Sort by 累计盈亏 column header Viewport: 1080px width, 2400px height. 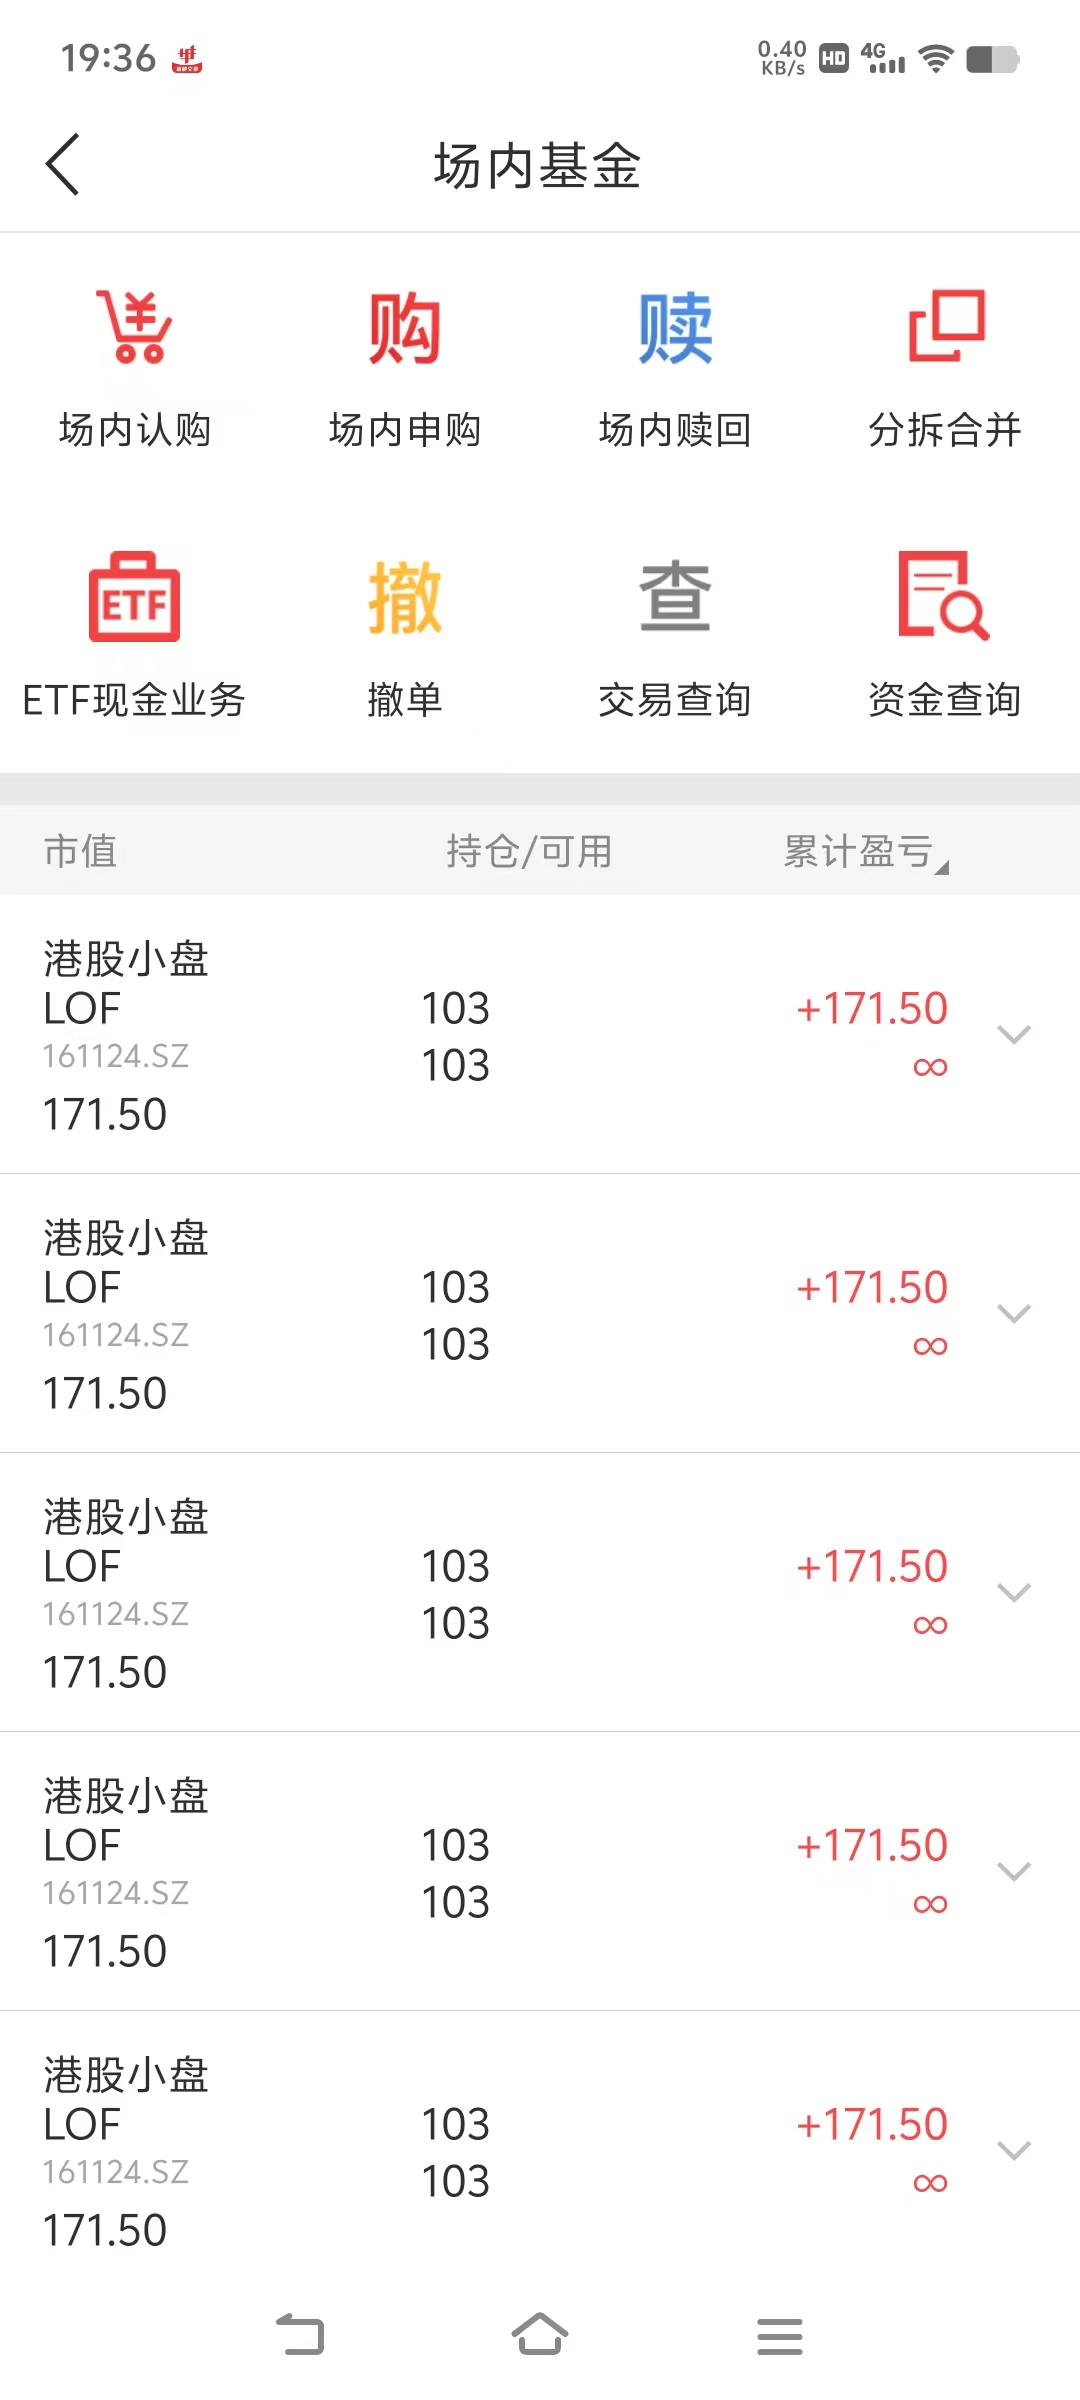coord(865,852)
